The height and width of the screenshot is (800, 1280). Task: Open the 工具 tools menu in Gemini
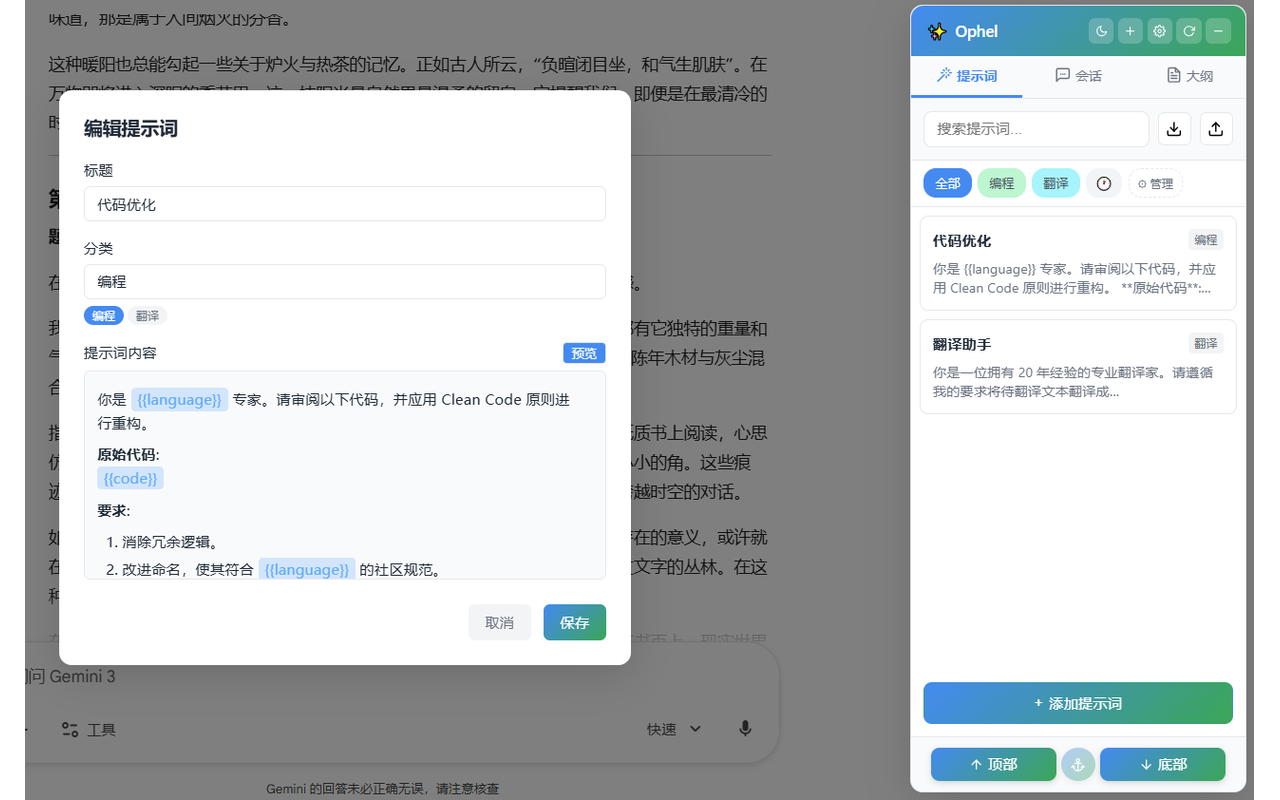(x=88, y=729)
